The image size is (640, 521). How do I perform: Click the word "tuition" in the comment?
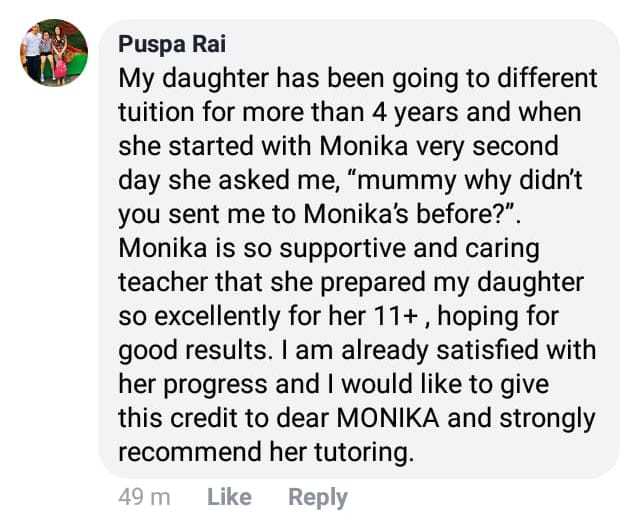click(160, 115)
